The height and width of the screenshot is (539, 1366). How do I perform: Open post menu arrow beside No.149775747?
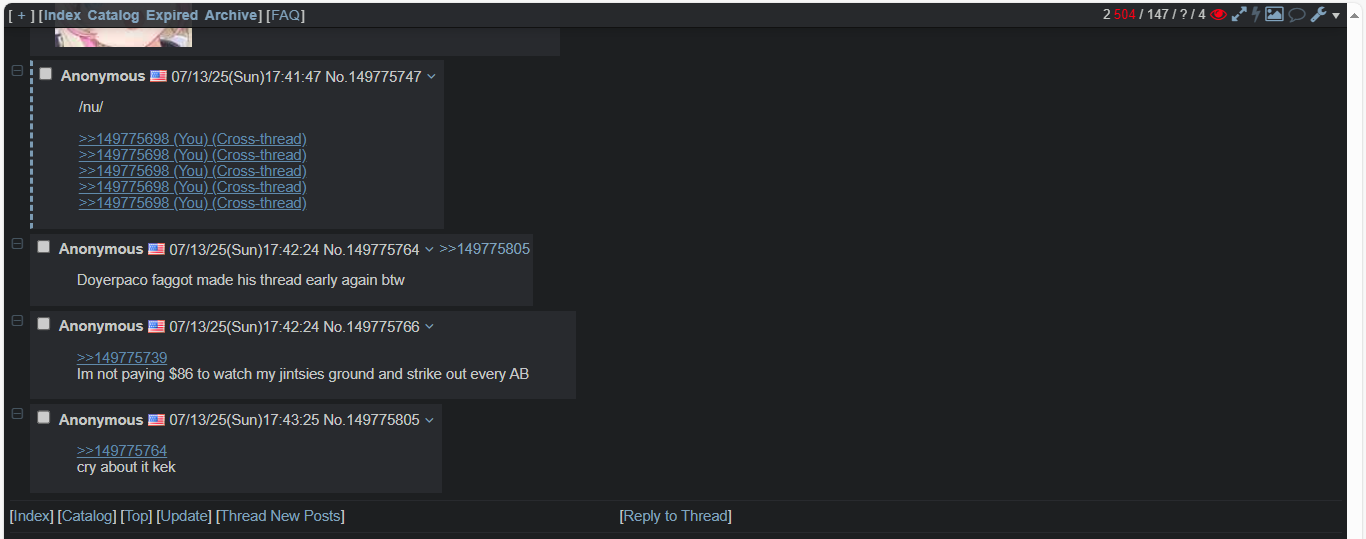(x=431, y=77)
